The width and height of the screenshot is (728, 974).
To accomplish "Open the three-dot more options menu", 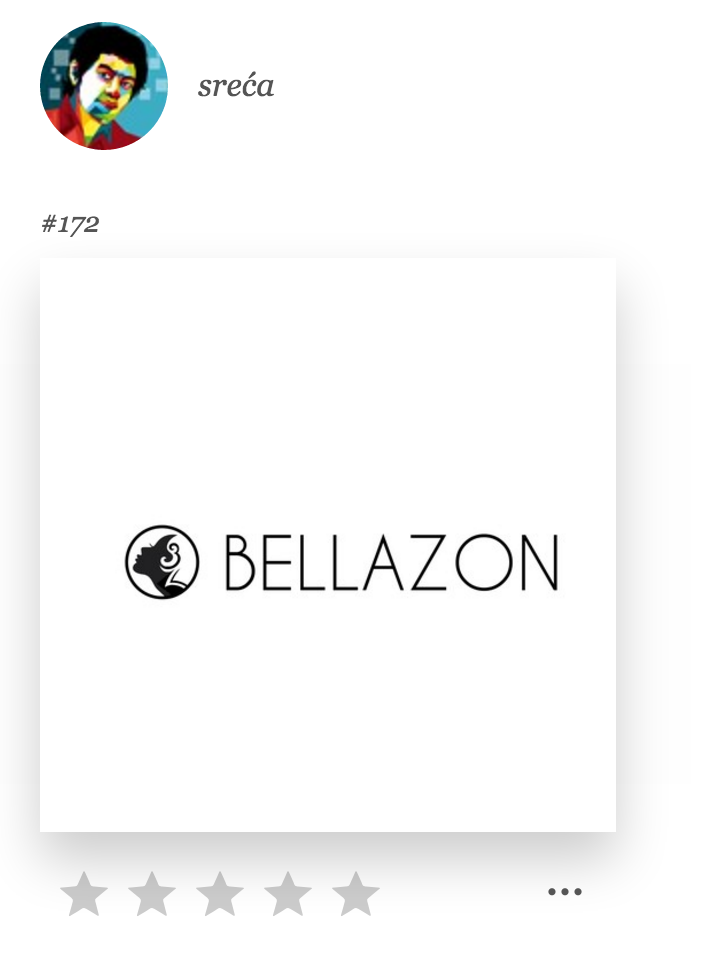I will tap(565, 892).
